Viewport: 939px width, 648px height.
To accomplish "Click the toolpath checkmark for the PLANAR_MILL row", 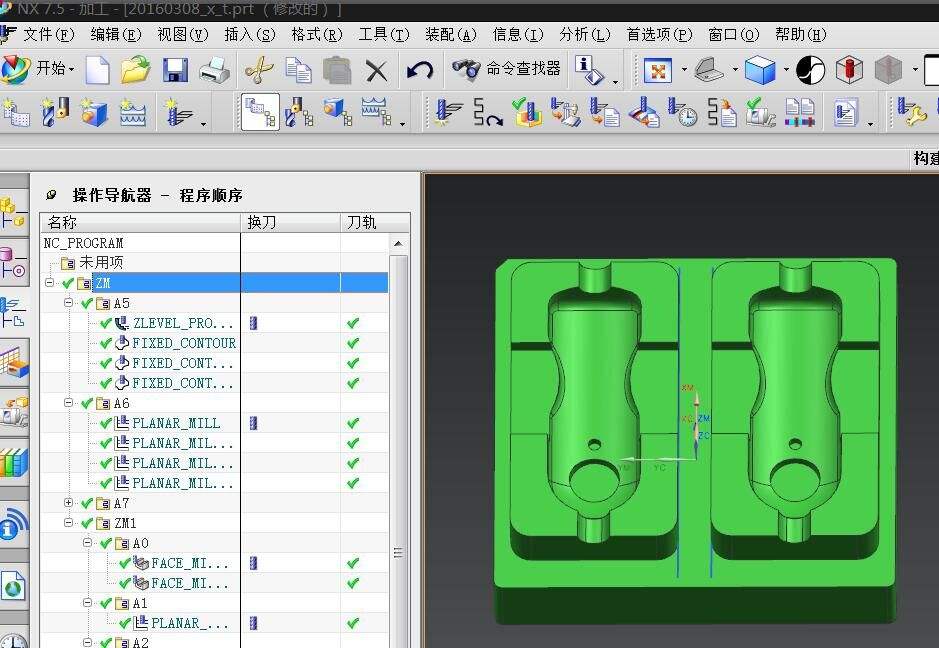I will click(352, 423).
